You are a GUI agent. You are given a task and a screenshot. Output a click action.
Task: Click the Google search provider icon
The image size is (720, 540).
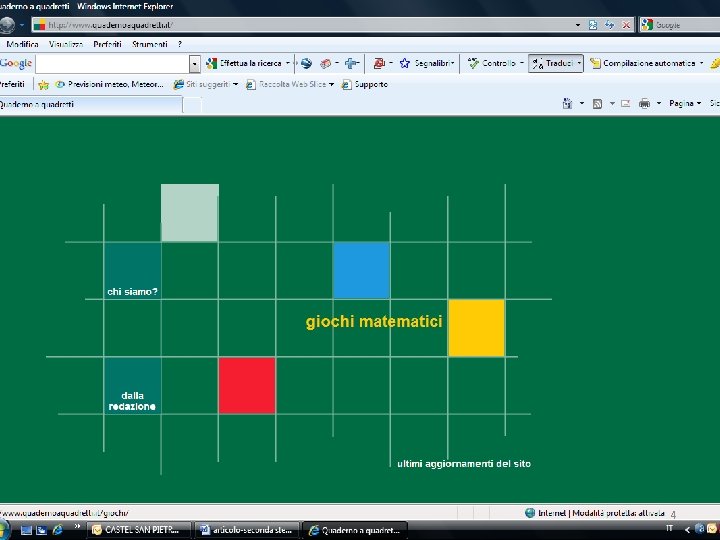pos(647,25)
